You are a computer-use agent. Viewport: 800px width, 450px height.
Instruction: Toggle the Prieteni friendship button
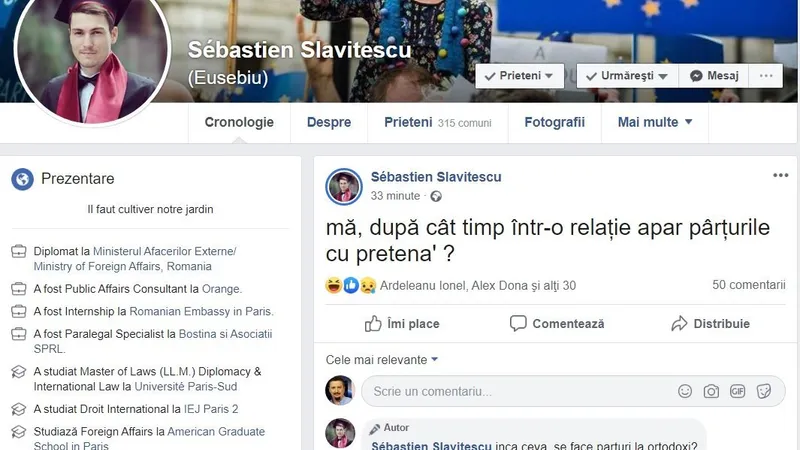519,76
